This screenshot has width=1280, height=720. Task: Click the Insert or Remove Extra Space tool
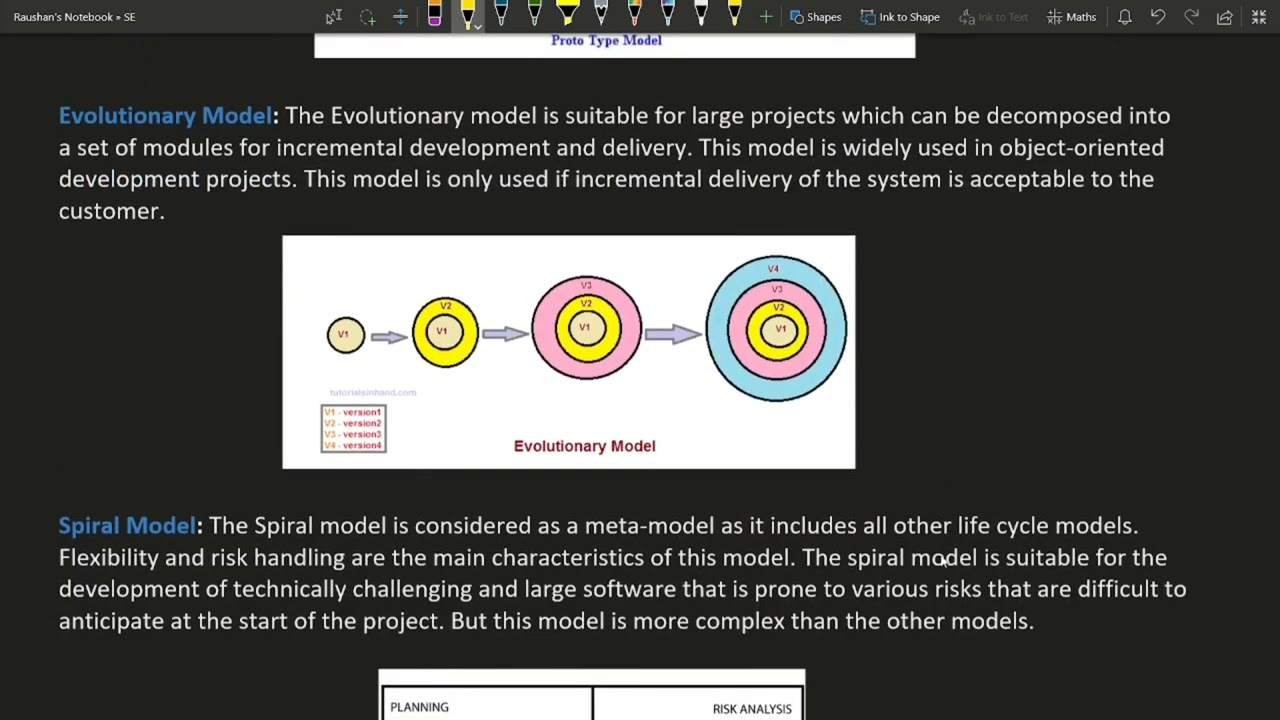coord(400,17)
